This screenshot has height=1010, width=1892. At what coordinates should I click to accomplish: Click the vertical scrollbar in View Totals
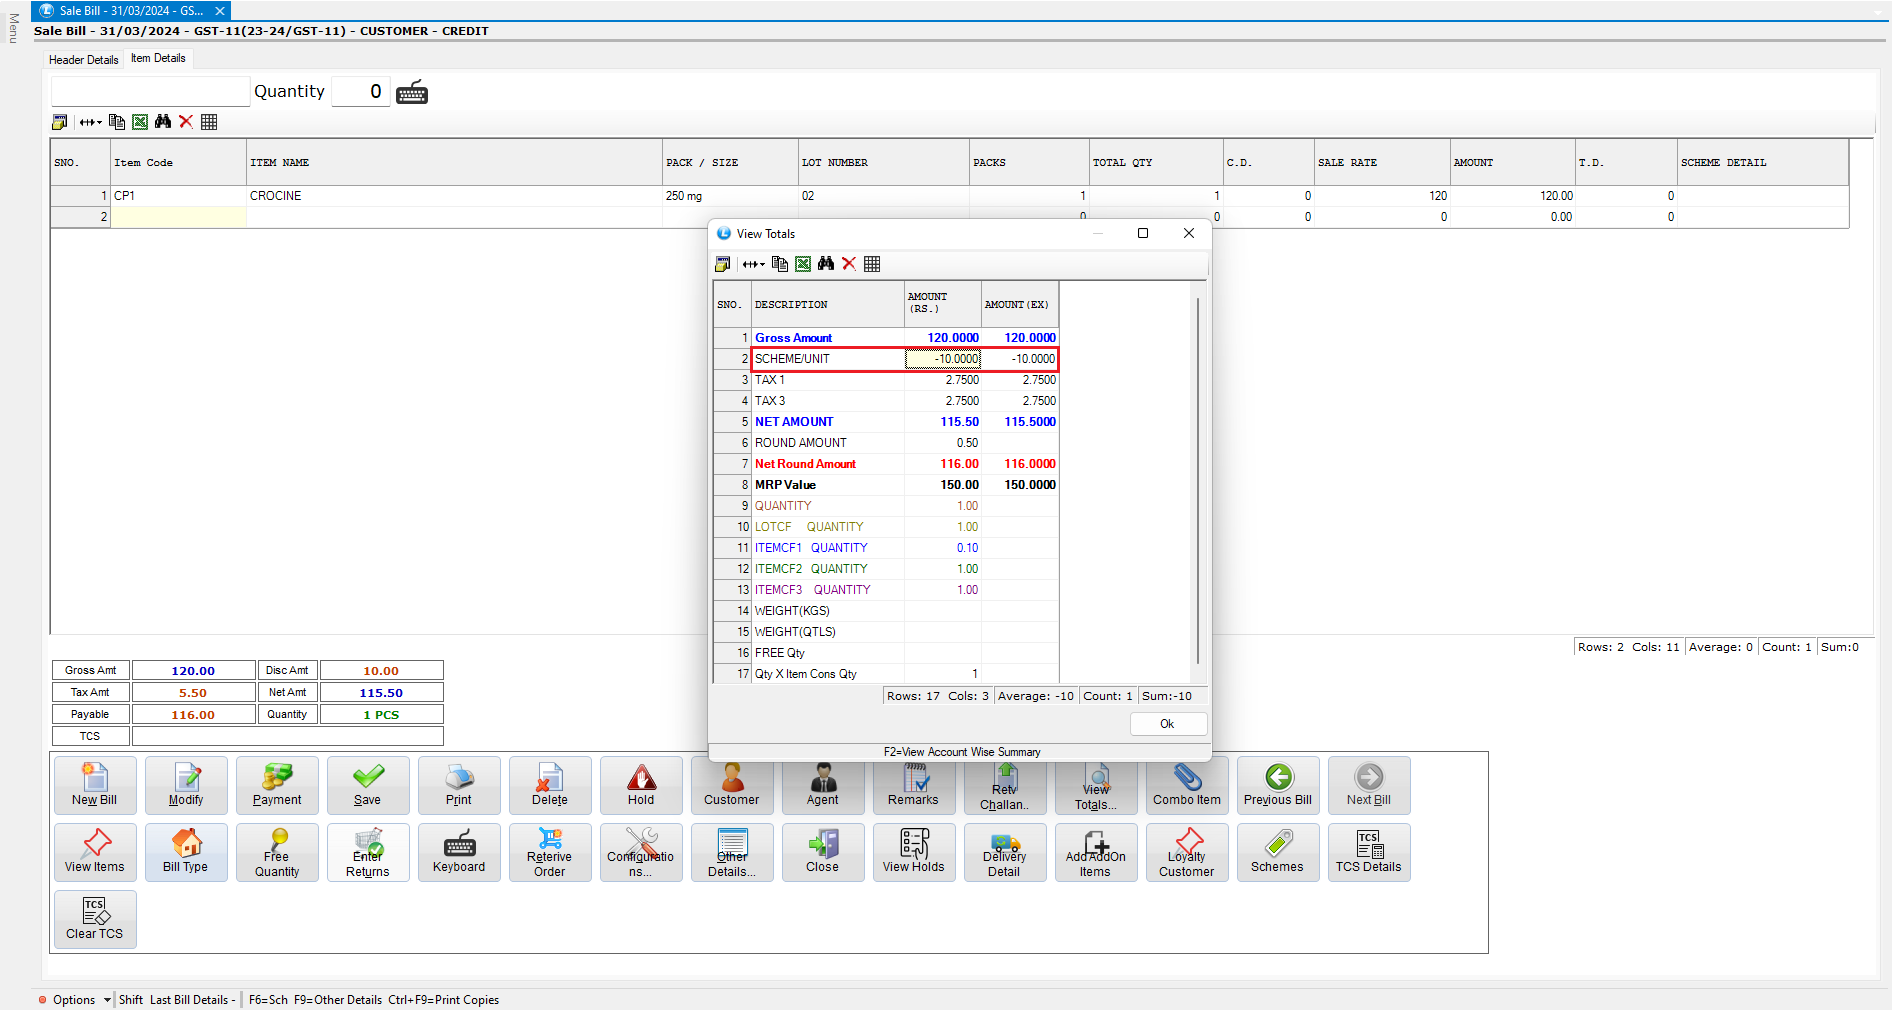(x=1198, y=480)
